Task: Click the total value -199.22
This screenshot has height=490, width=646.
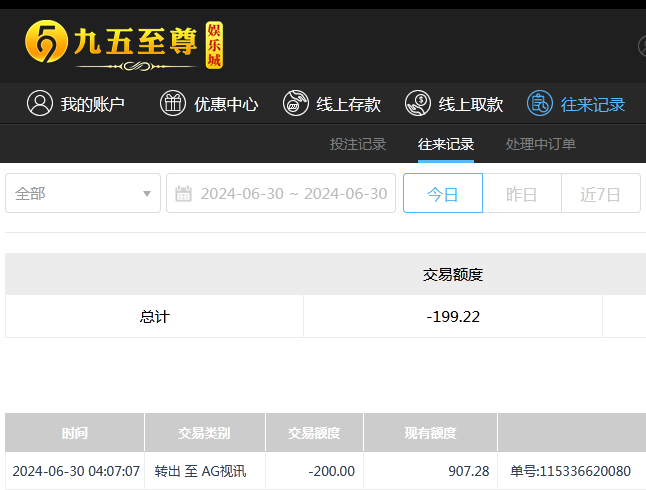Action: tap(453, 317)
